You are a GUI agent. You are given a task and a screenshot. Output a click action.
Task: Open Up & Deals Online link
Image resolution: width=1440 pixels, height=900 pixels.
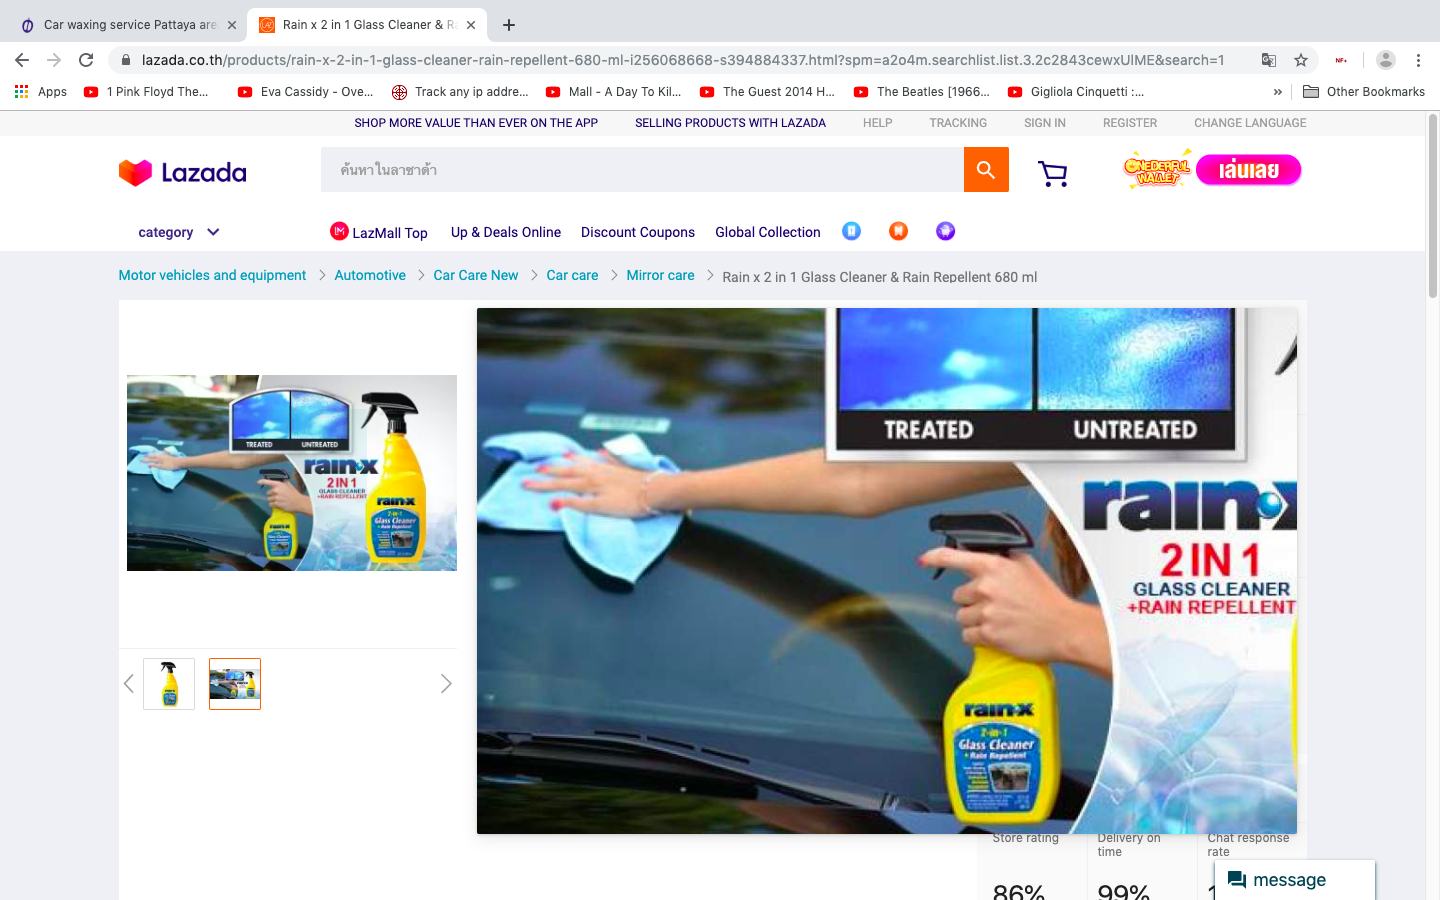click(x=506, y=232)
